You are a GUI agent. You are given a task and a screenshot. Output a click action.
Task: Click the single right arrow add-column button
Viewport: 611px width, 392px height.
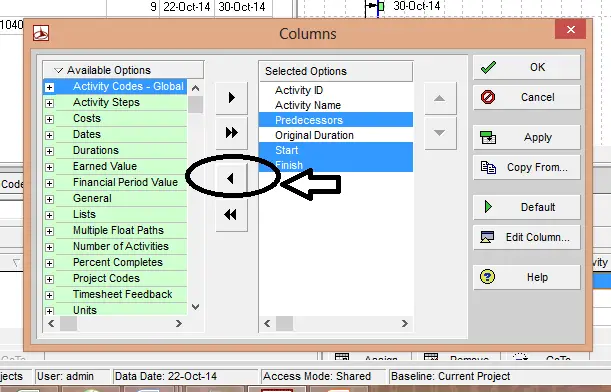coord(231,98)
